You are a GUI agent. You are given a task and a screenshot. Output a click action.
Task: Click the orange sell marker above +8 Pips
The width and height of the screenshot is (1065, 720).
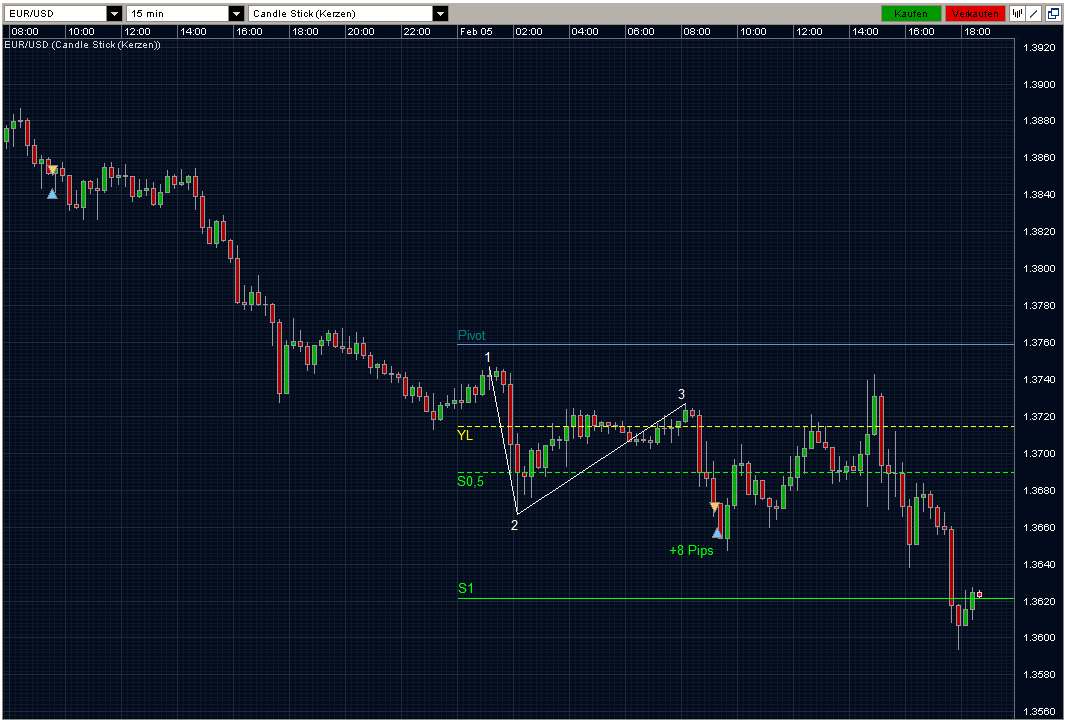[714, 507]
